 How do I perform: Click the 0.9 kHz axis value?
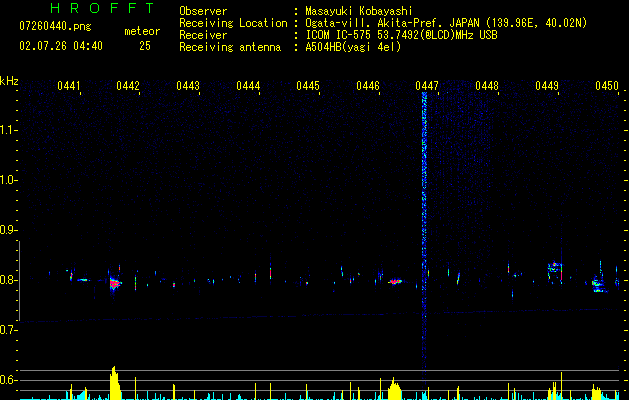click(x=9, y=230)
